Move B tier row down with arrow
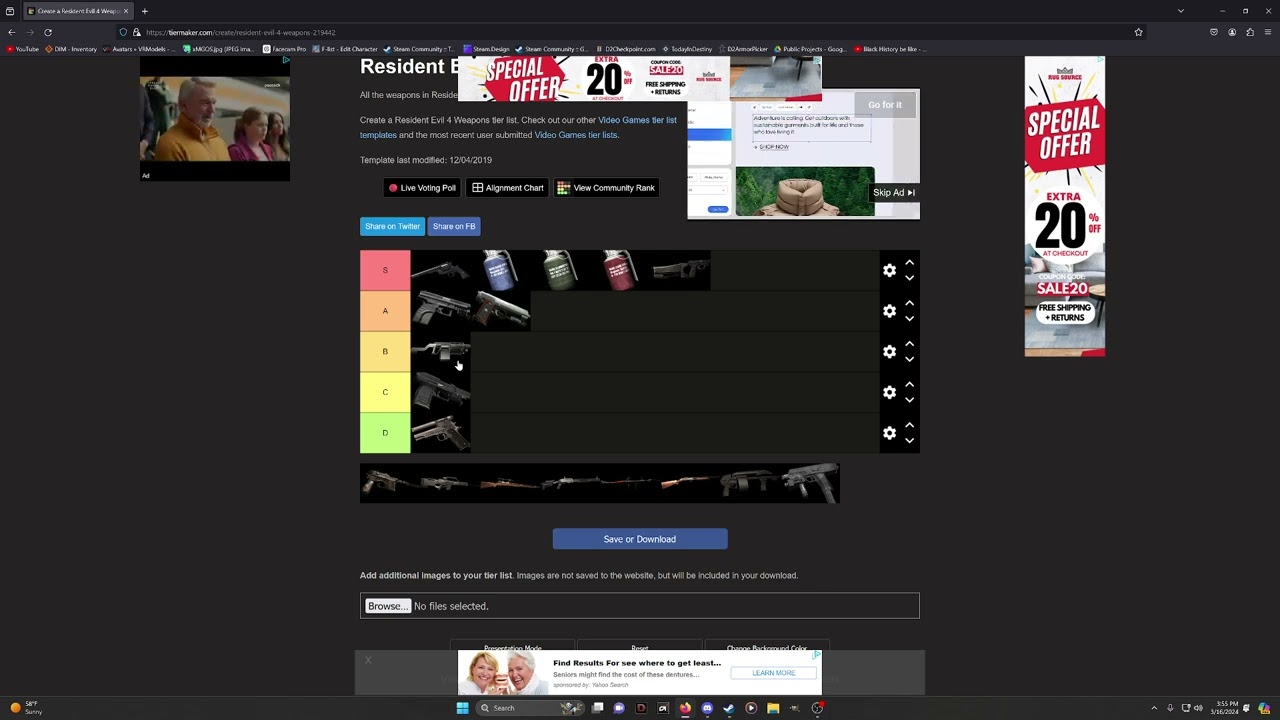The width and height of the screenshot is (1280, 720). pyautogui.click(x=909, y=360)
